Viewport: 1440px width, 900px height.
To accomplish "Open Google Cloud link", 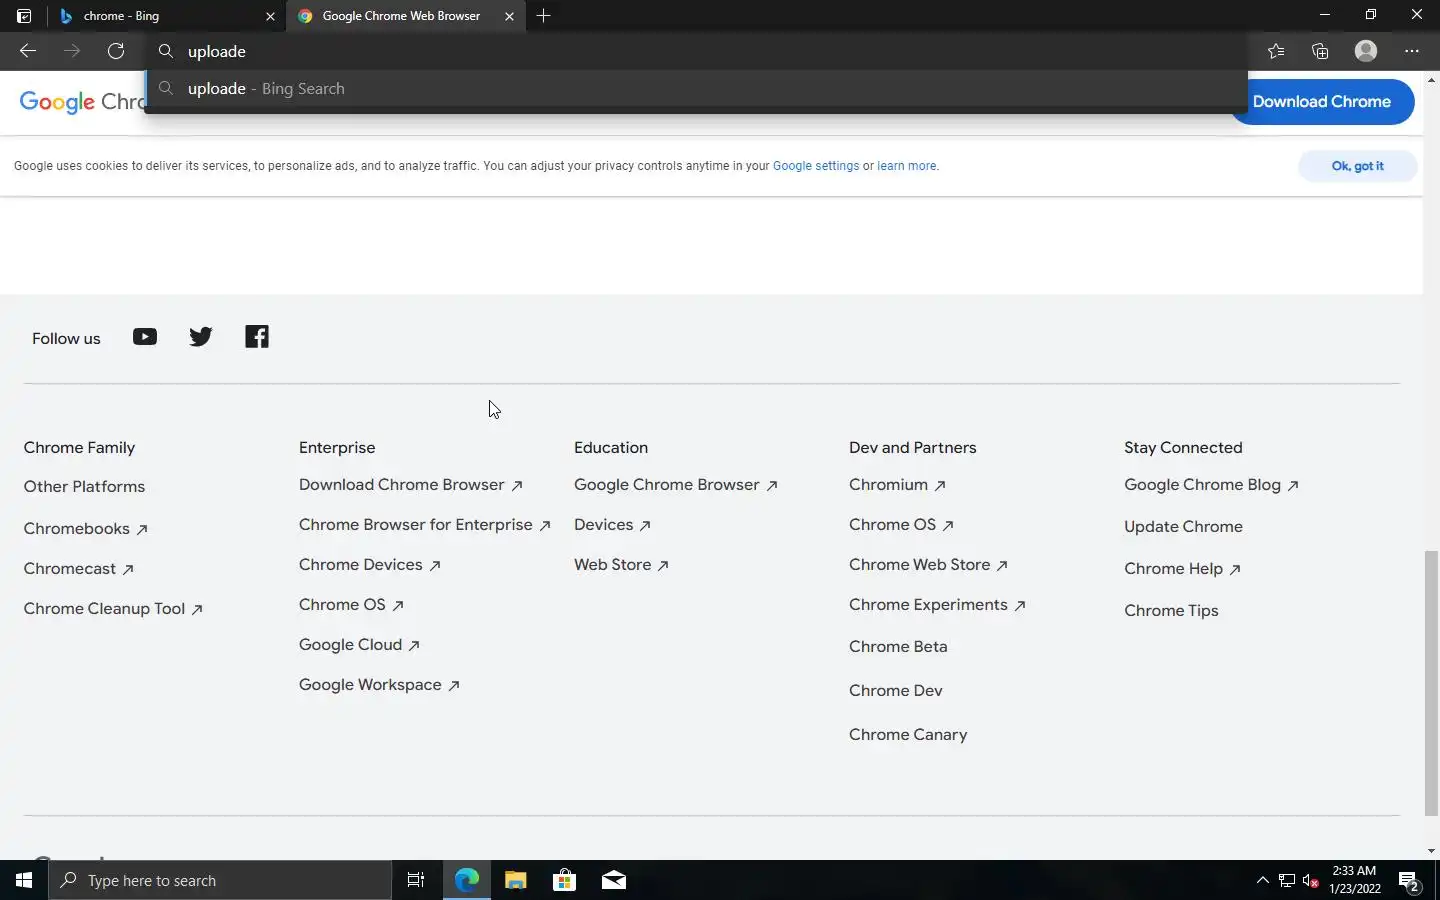I will [x=359, y=645].
